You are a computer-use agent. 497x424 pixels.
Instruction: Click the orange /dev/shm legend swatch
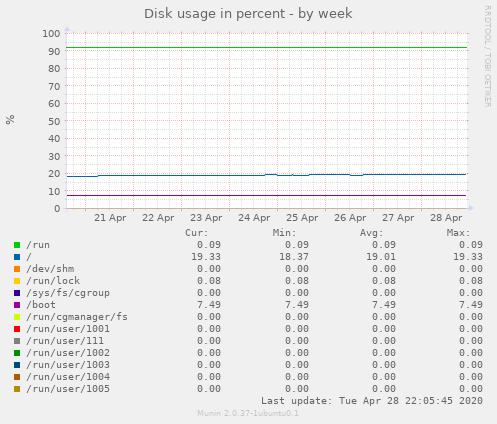point(17,269)
